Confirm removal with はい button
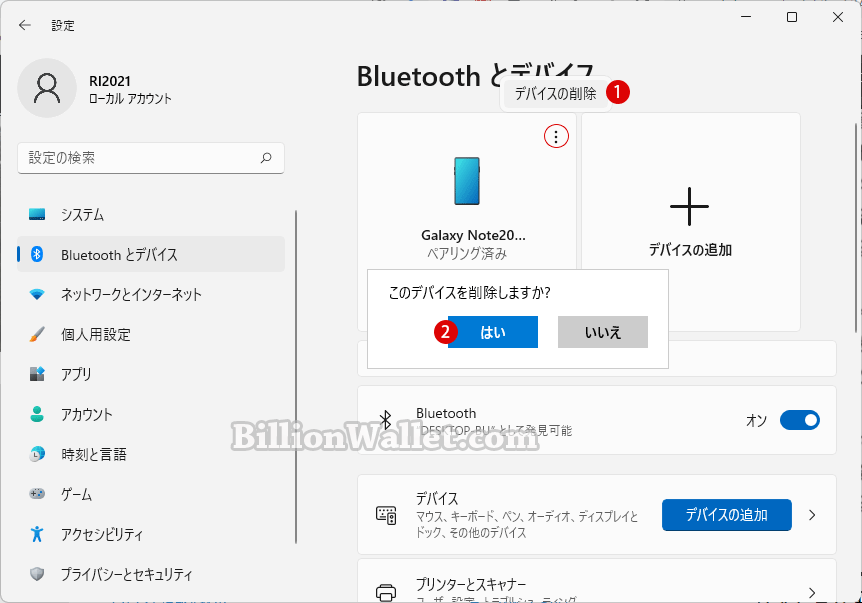 493,332
